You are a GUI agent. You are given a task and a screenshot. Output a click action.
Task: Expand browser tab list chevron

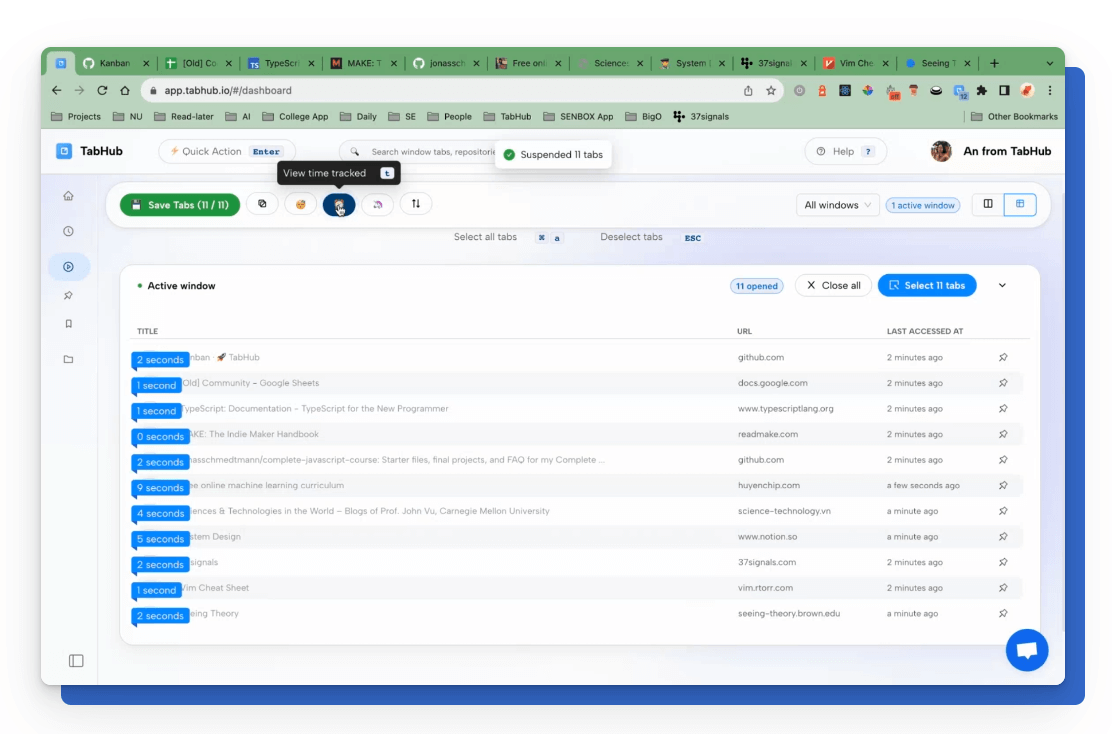click(x=1050, y=63)
